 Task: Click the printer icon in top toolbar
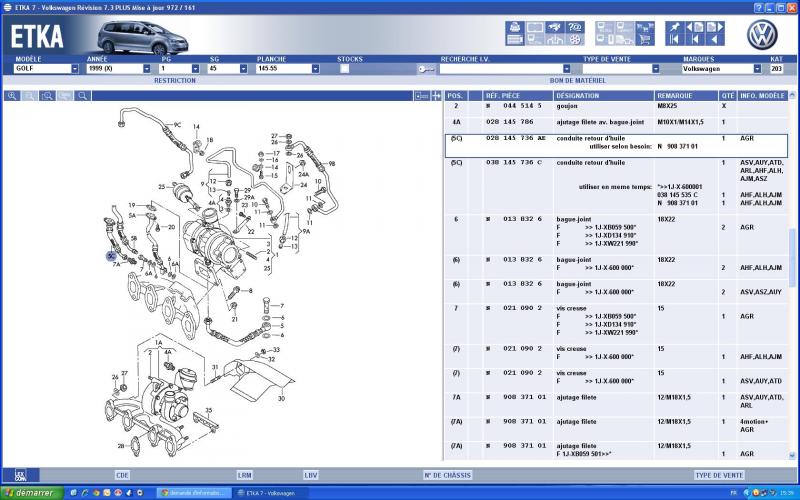[515, 27]
